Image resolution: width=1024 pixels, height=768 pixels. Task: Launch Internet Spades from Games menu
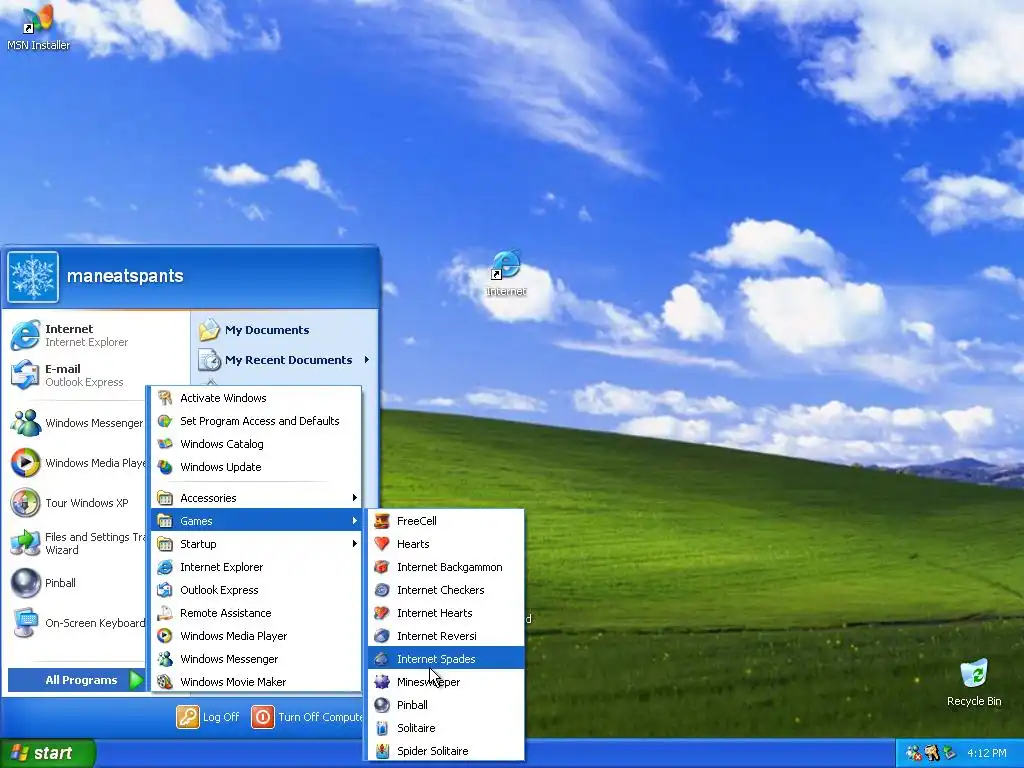(x=446, y=658)
